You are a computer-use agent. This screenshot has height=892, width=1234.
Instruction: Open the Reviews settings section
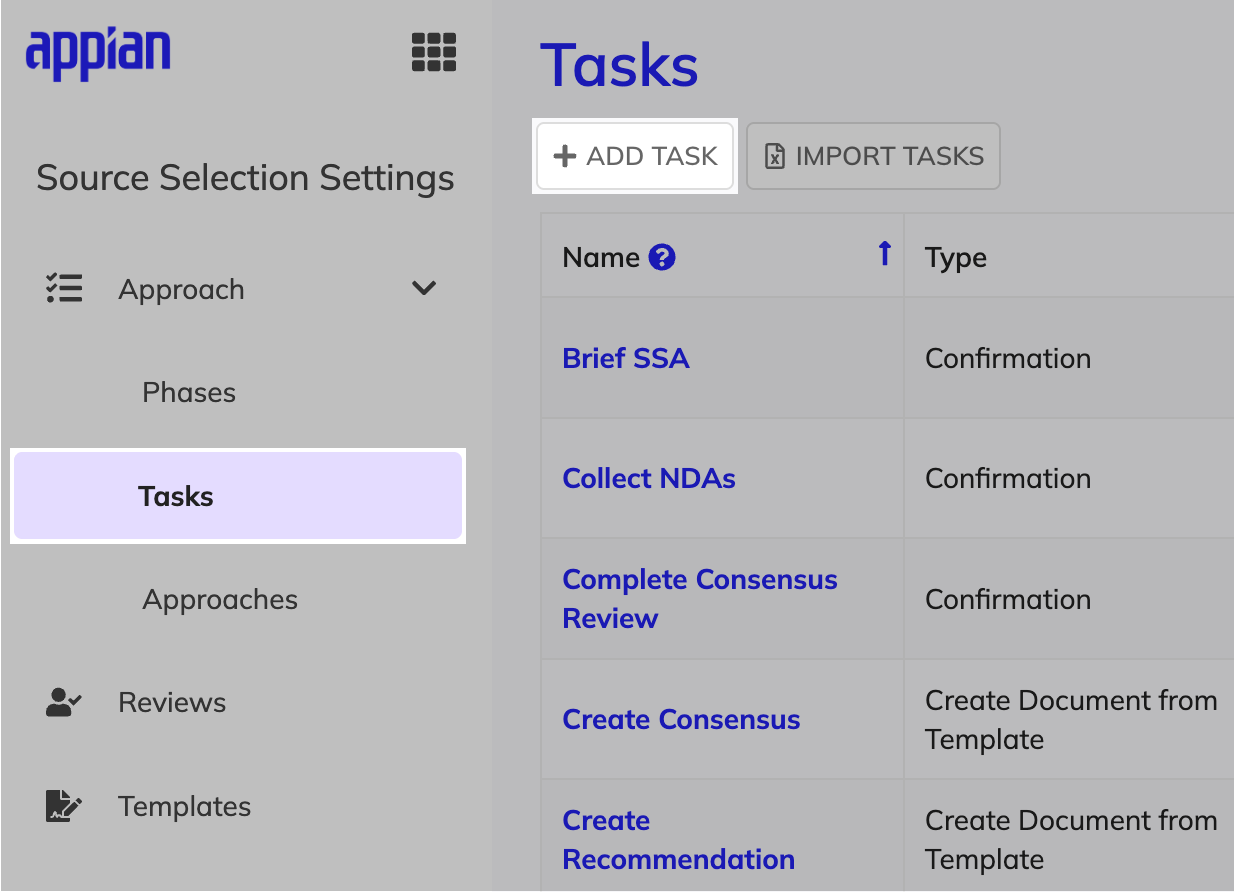pos(172,702)
